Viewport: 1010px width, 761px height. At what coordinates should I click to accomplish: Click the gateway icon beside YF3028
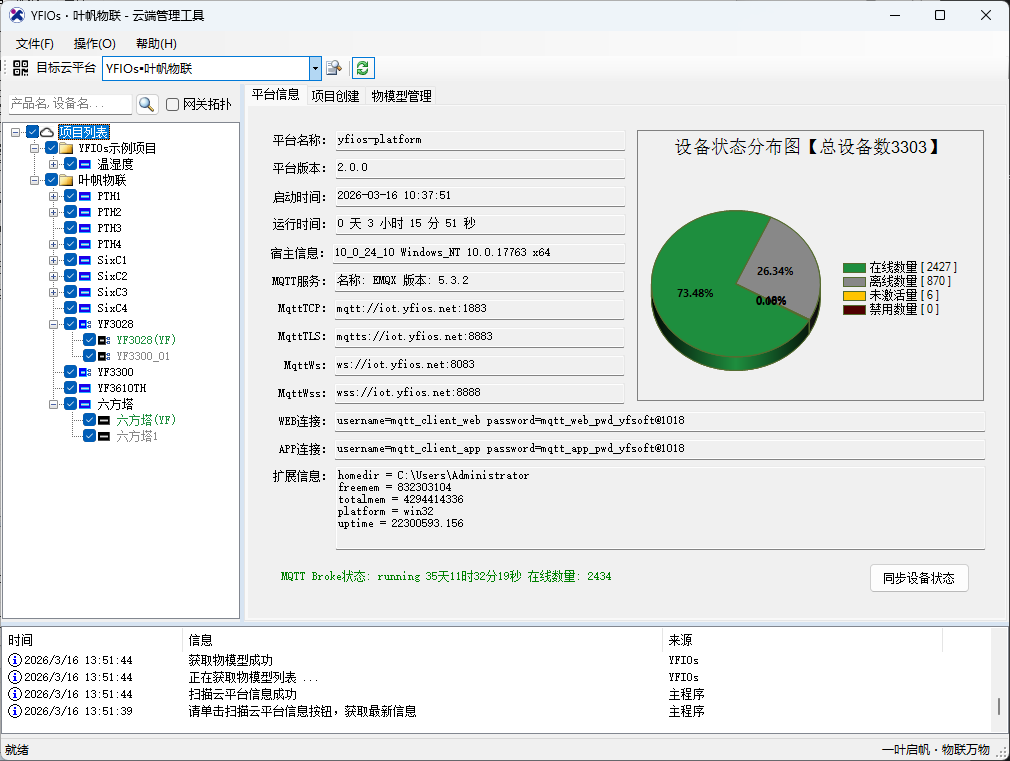point(85,324)
